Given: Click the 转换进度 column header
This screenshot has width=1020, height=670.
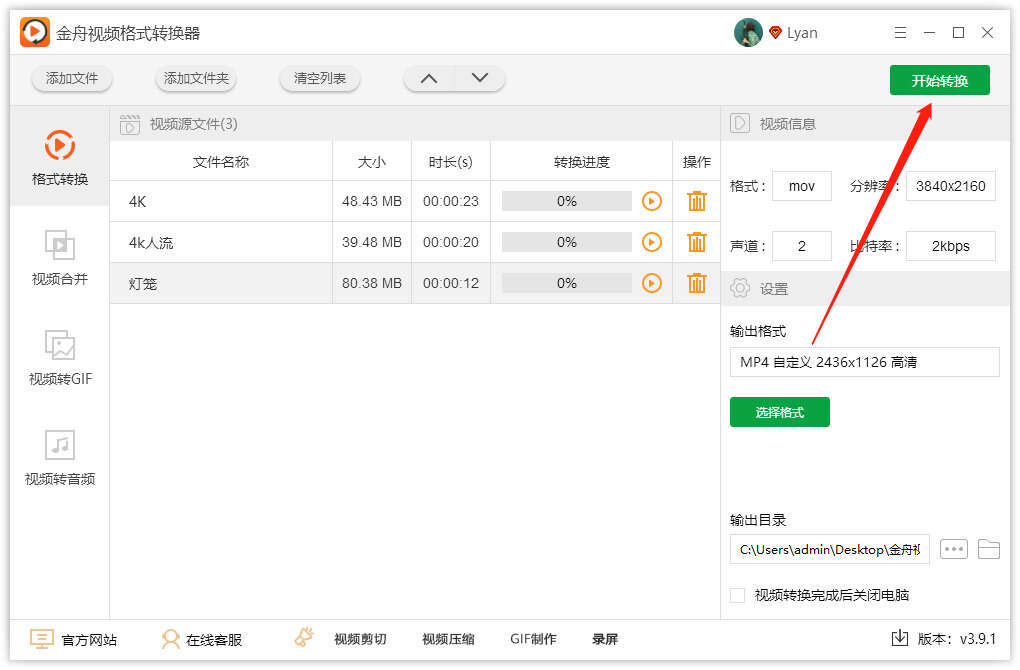Looking at the screenshot, I should tap(581, 161).
